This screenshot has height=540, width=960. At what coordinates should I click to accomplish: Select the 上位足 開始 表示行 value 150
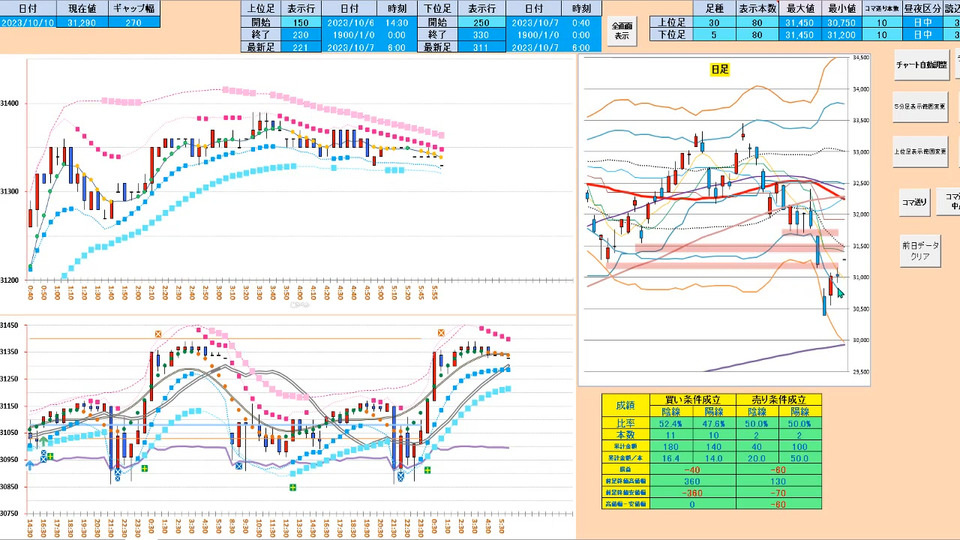(x=301, y=23)
